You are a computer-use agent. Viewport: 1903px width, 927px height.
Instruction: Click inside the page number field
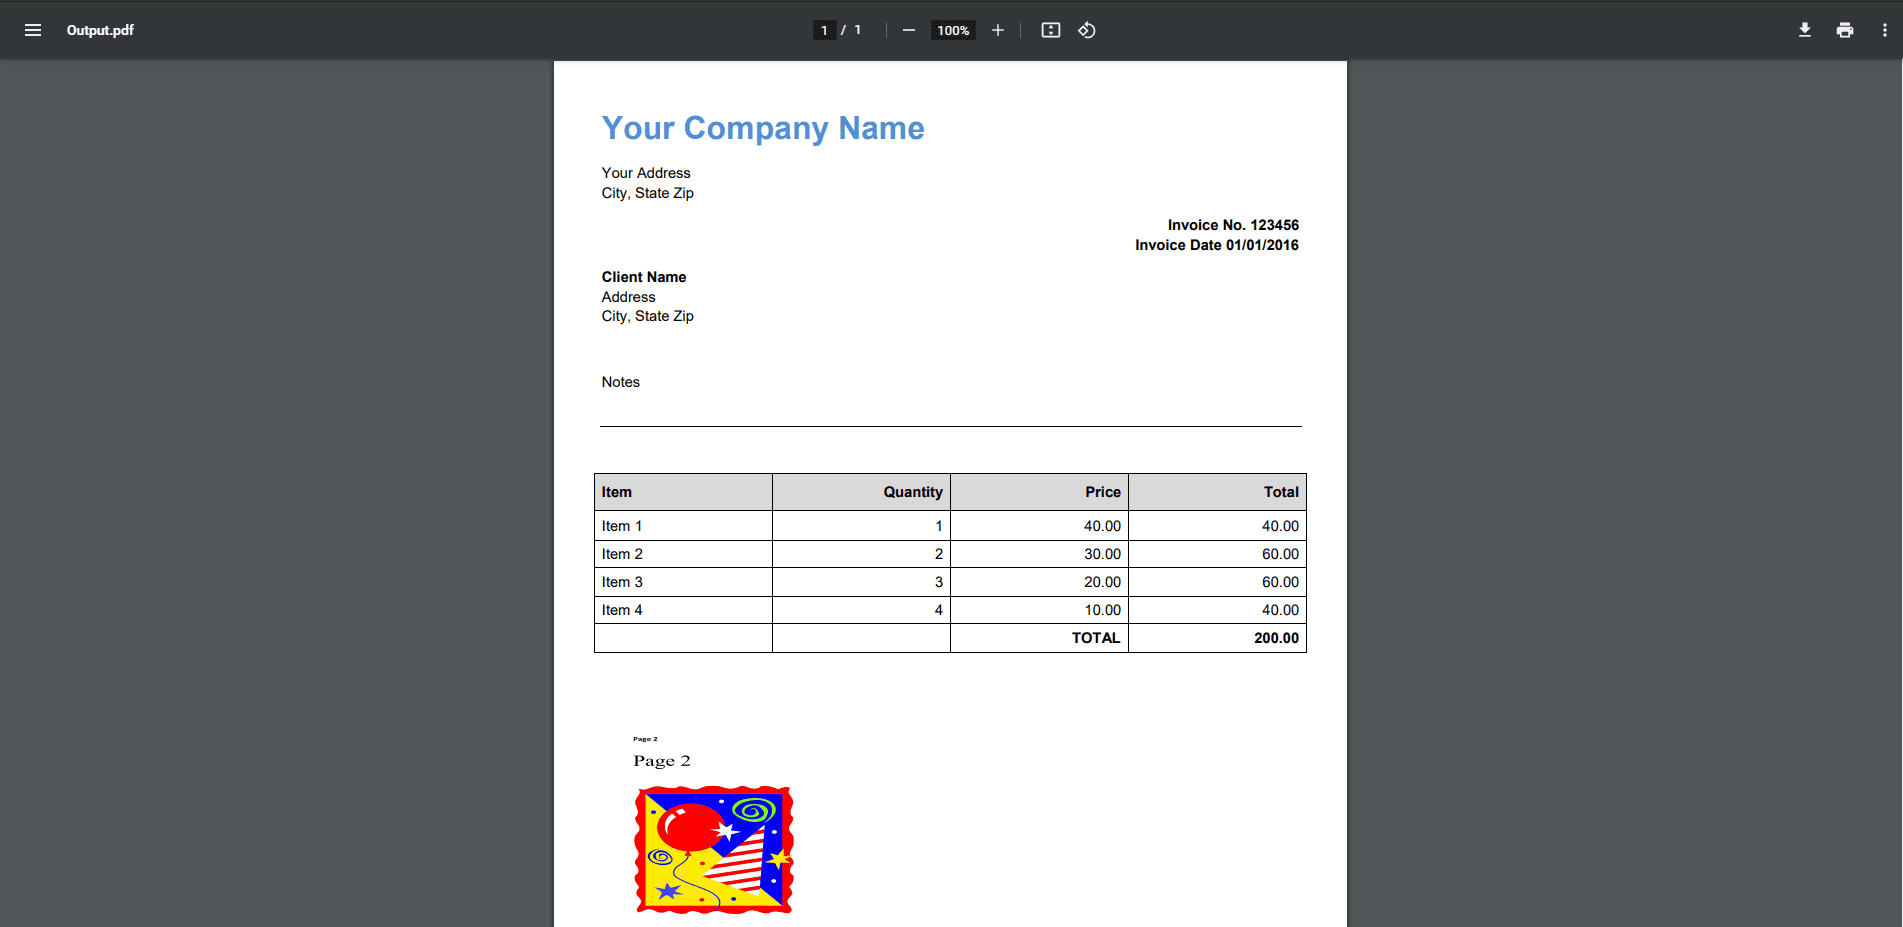(824, 30)
